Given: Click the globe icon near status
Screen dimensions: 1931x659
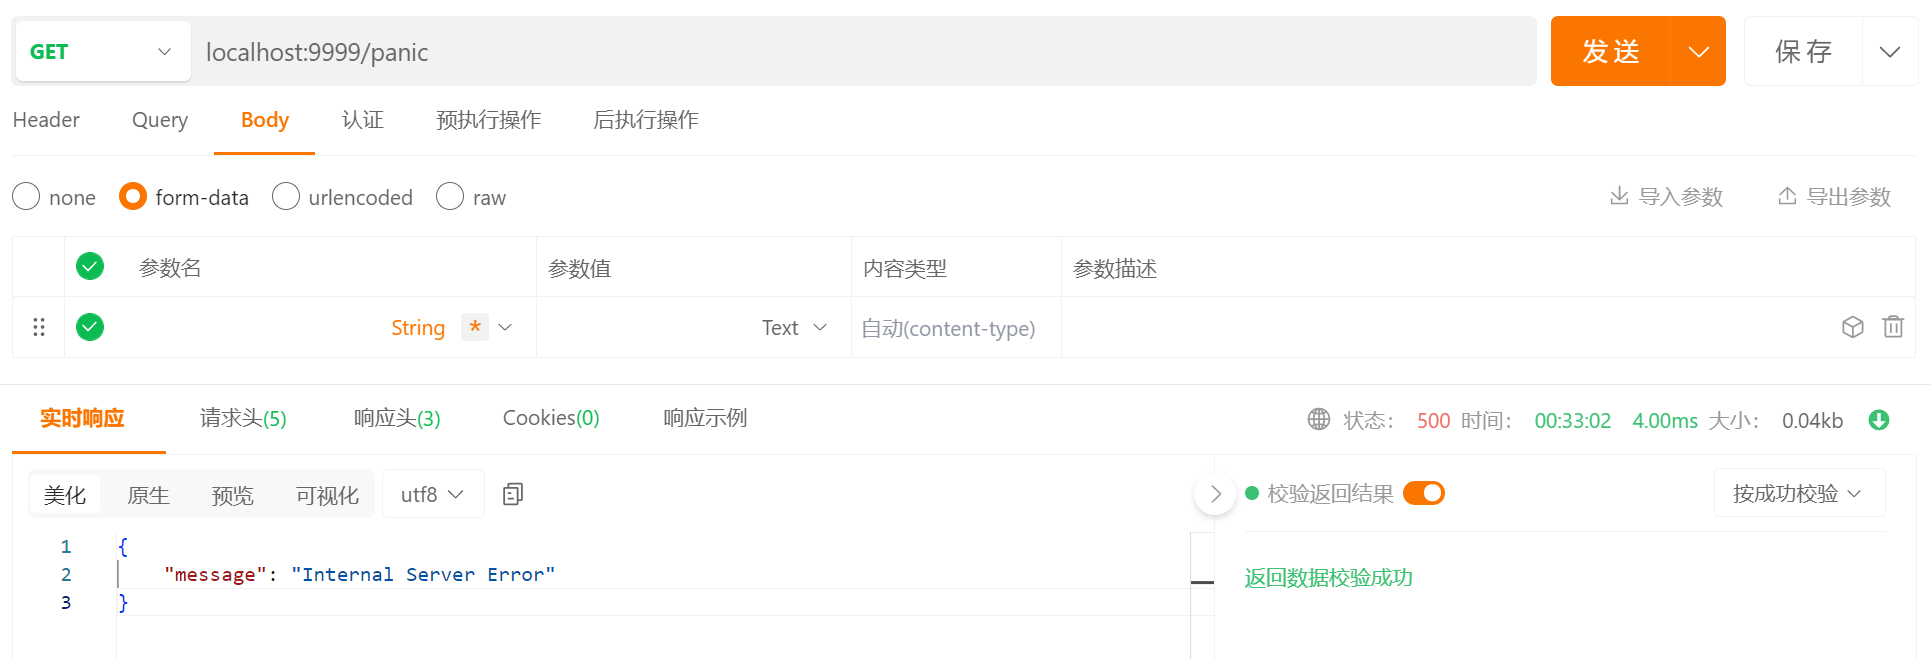Looking at the screenshot, I should 1319,420.
